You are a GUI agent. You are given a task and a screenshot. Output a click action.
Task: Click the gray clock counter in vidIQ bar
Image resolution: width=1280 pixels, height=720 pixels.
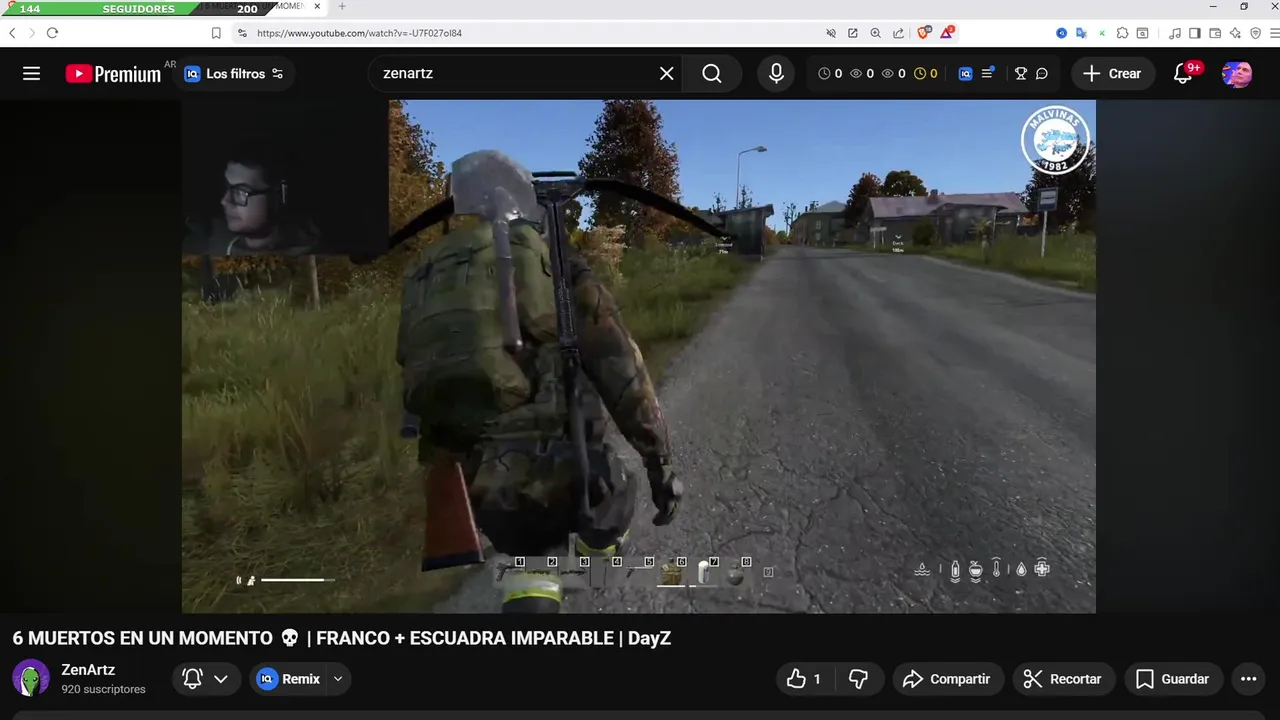(x=830, y=74)
